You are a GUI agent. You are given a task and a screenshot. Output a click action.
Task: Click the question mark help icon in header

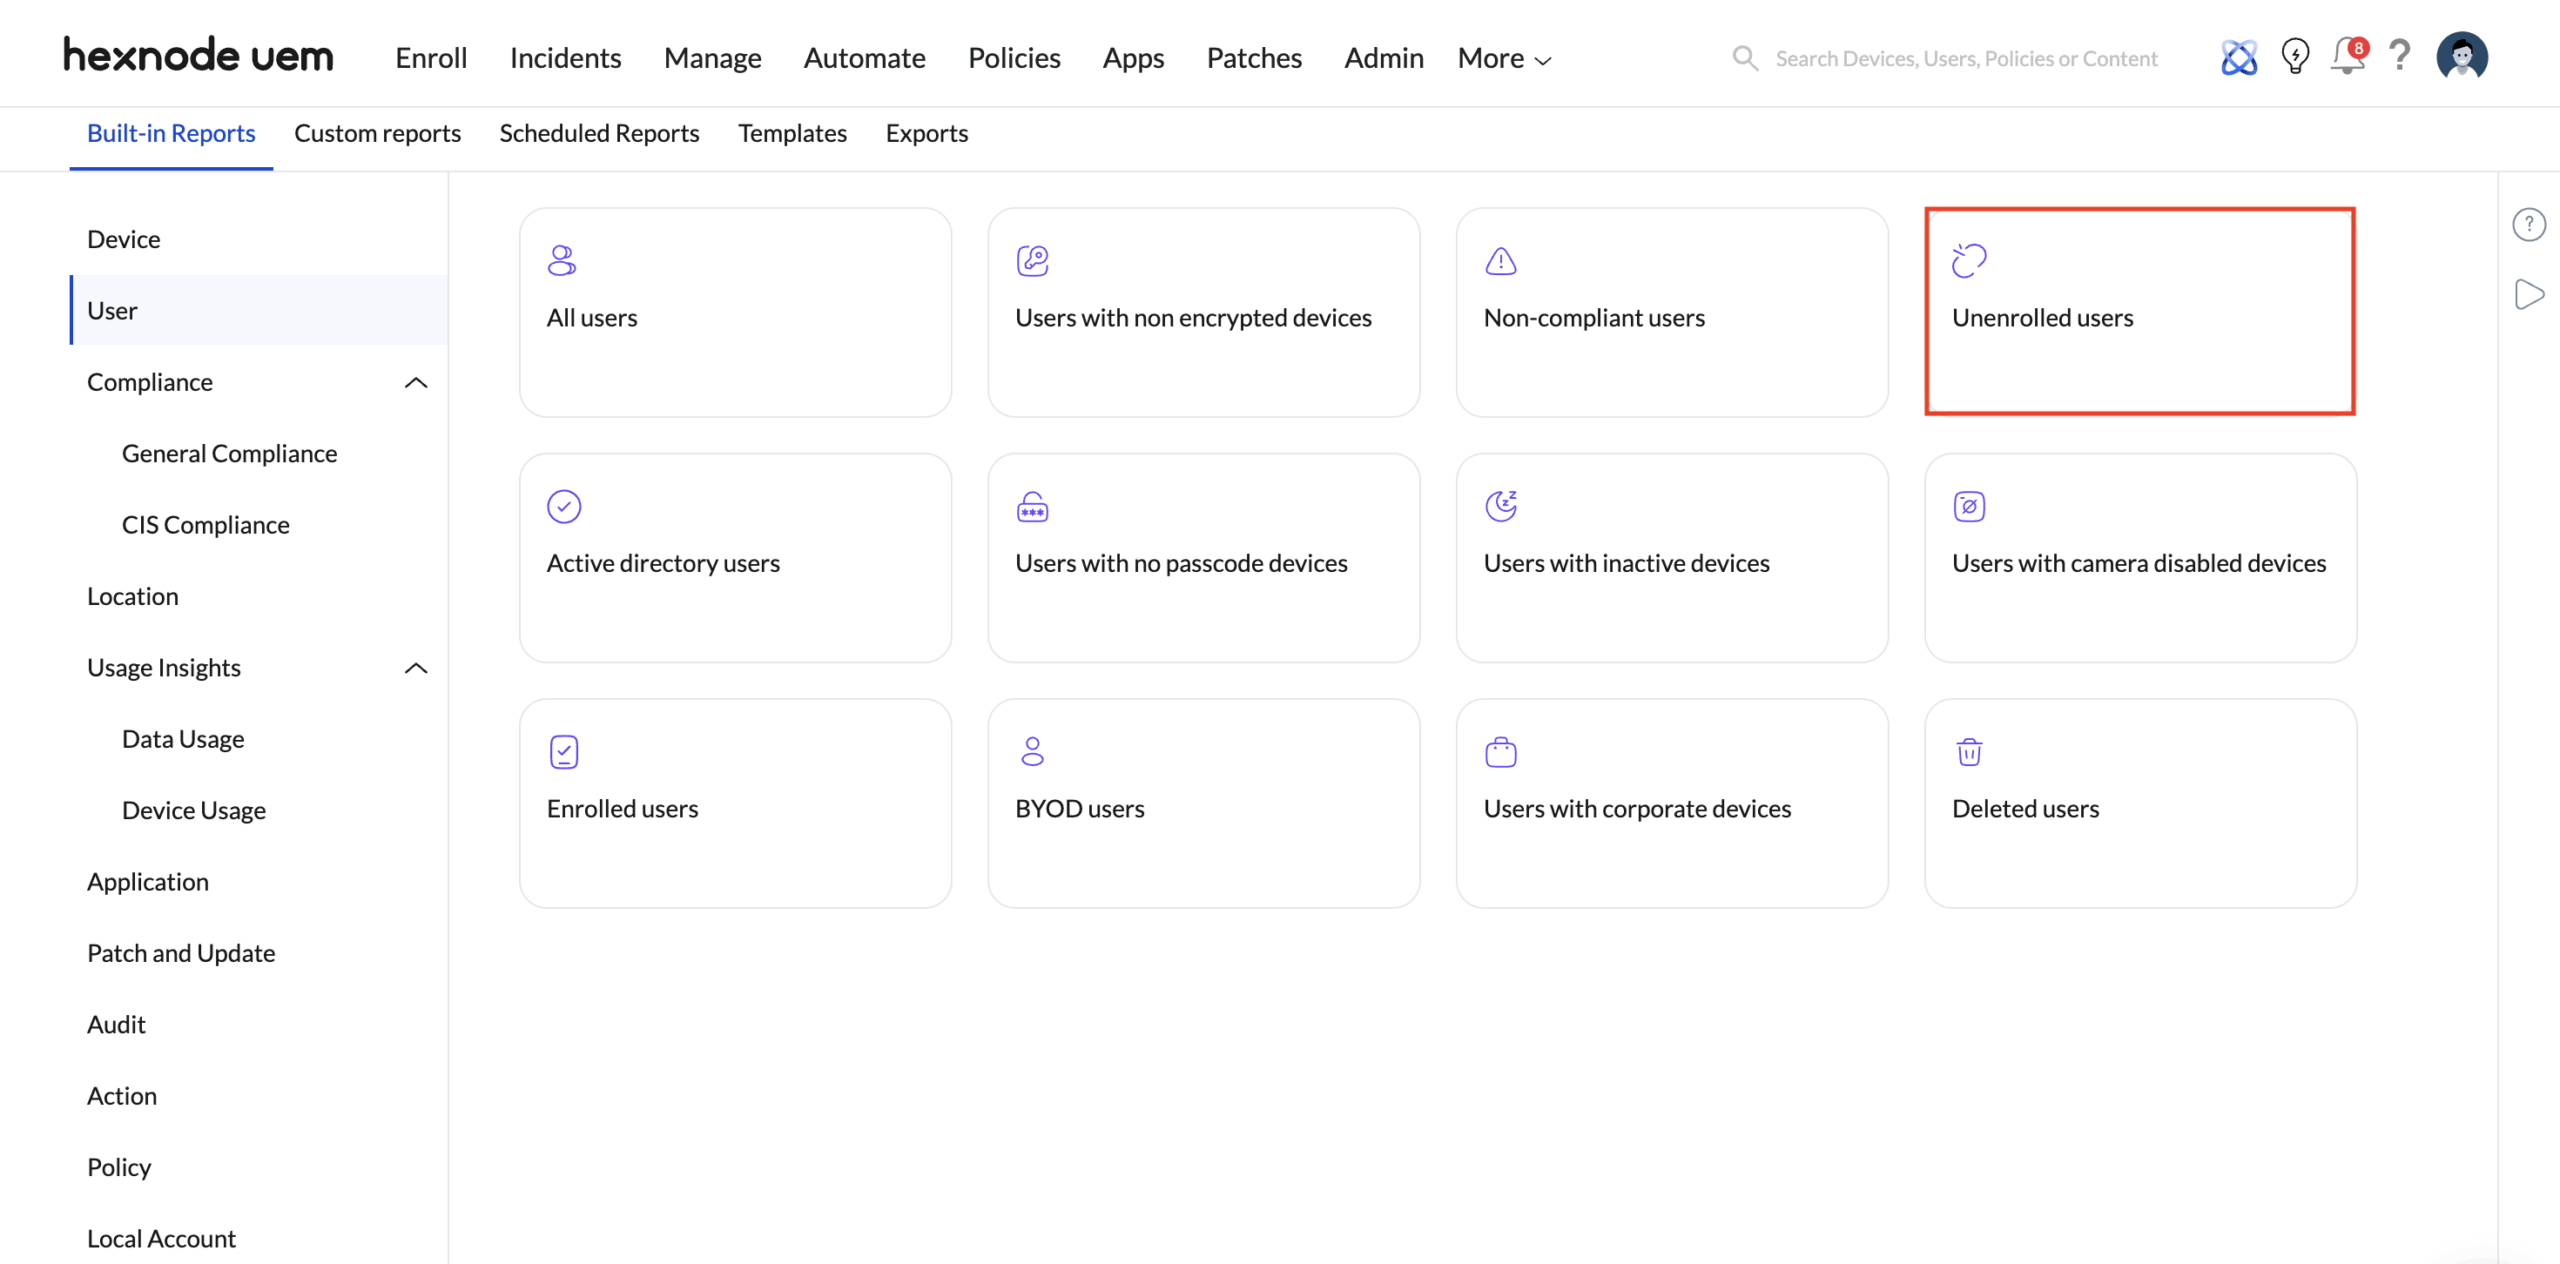[2400, 55]
